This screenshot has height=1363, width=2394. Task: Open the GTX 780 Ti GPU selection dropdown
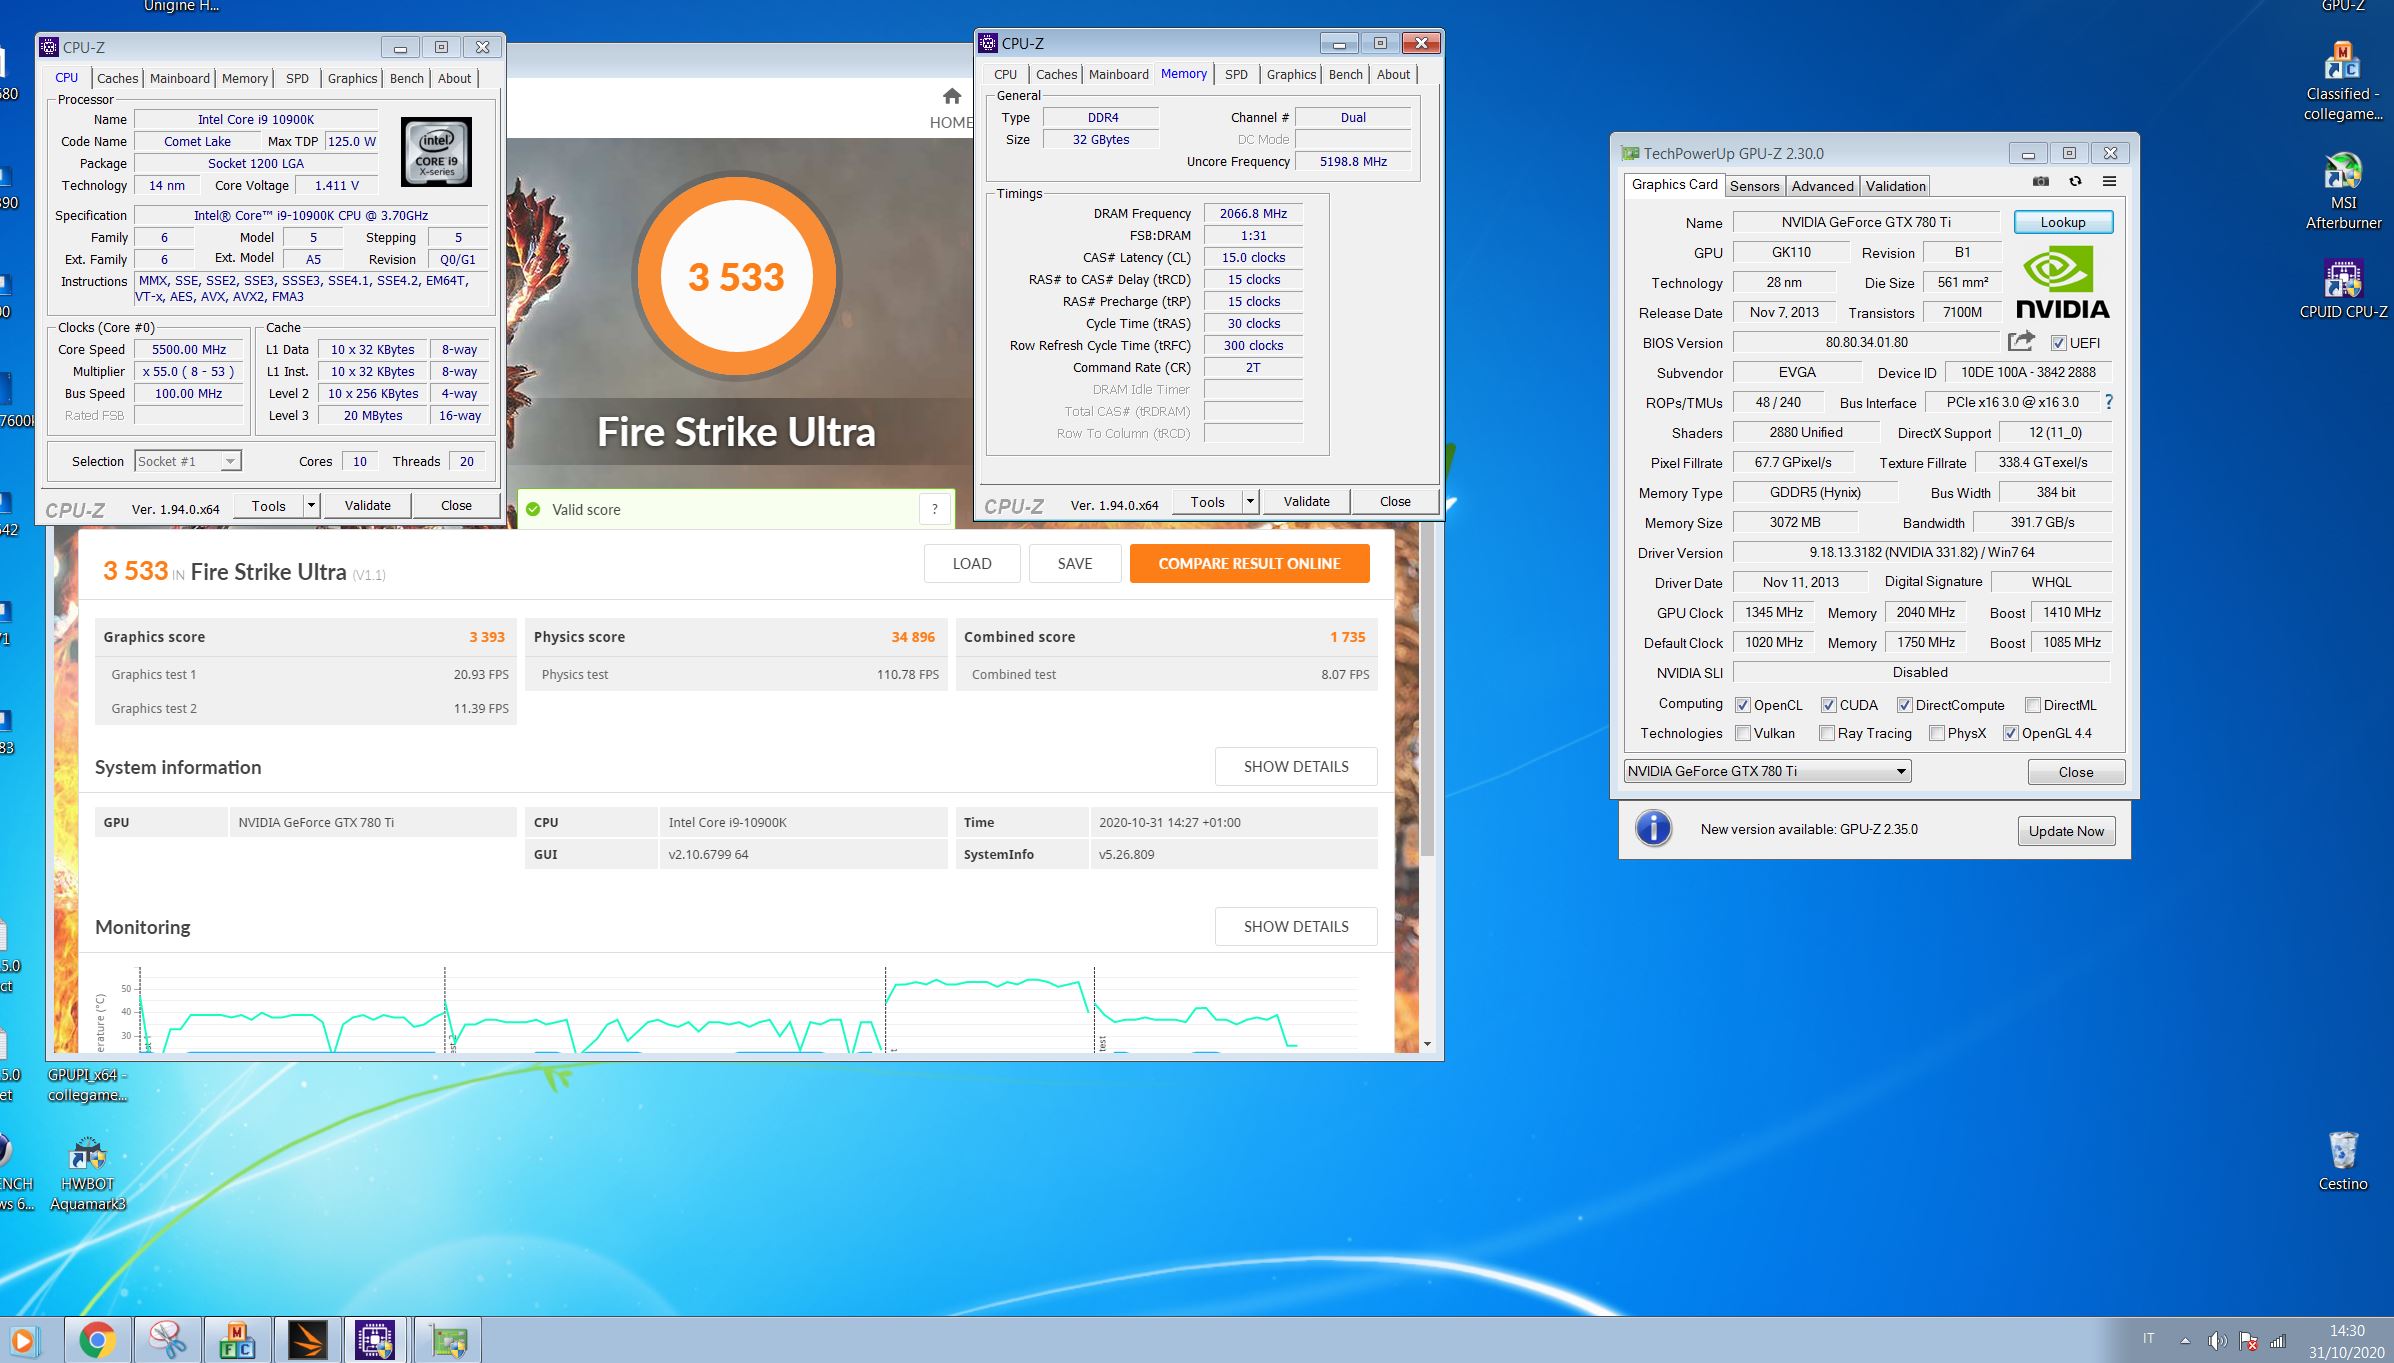[x=1767, y=771]
